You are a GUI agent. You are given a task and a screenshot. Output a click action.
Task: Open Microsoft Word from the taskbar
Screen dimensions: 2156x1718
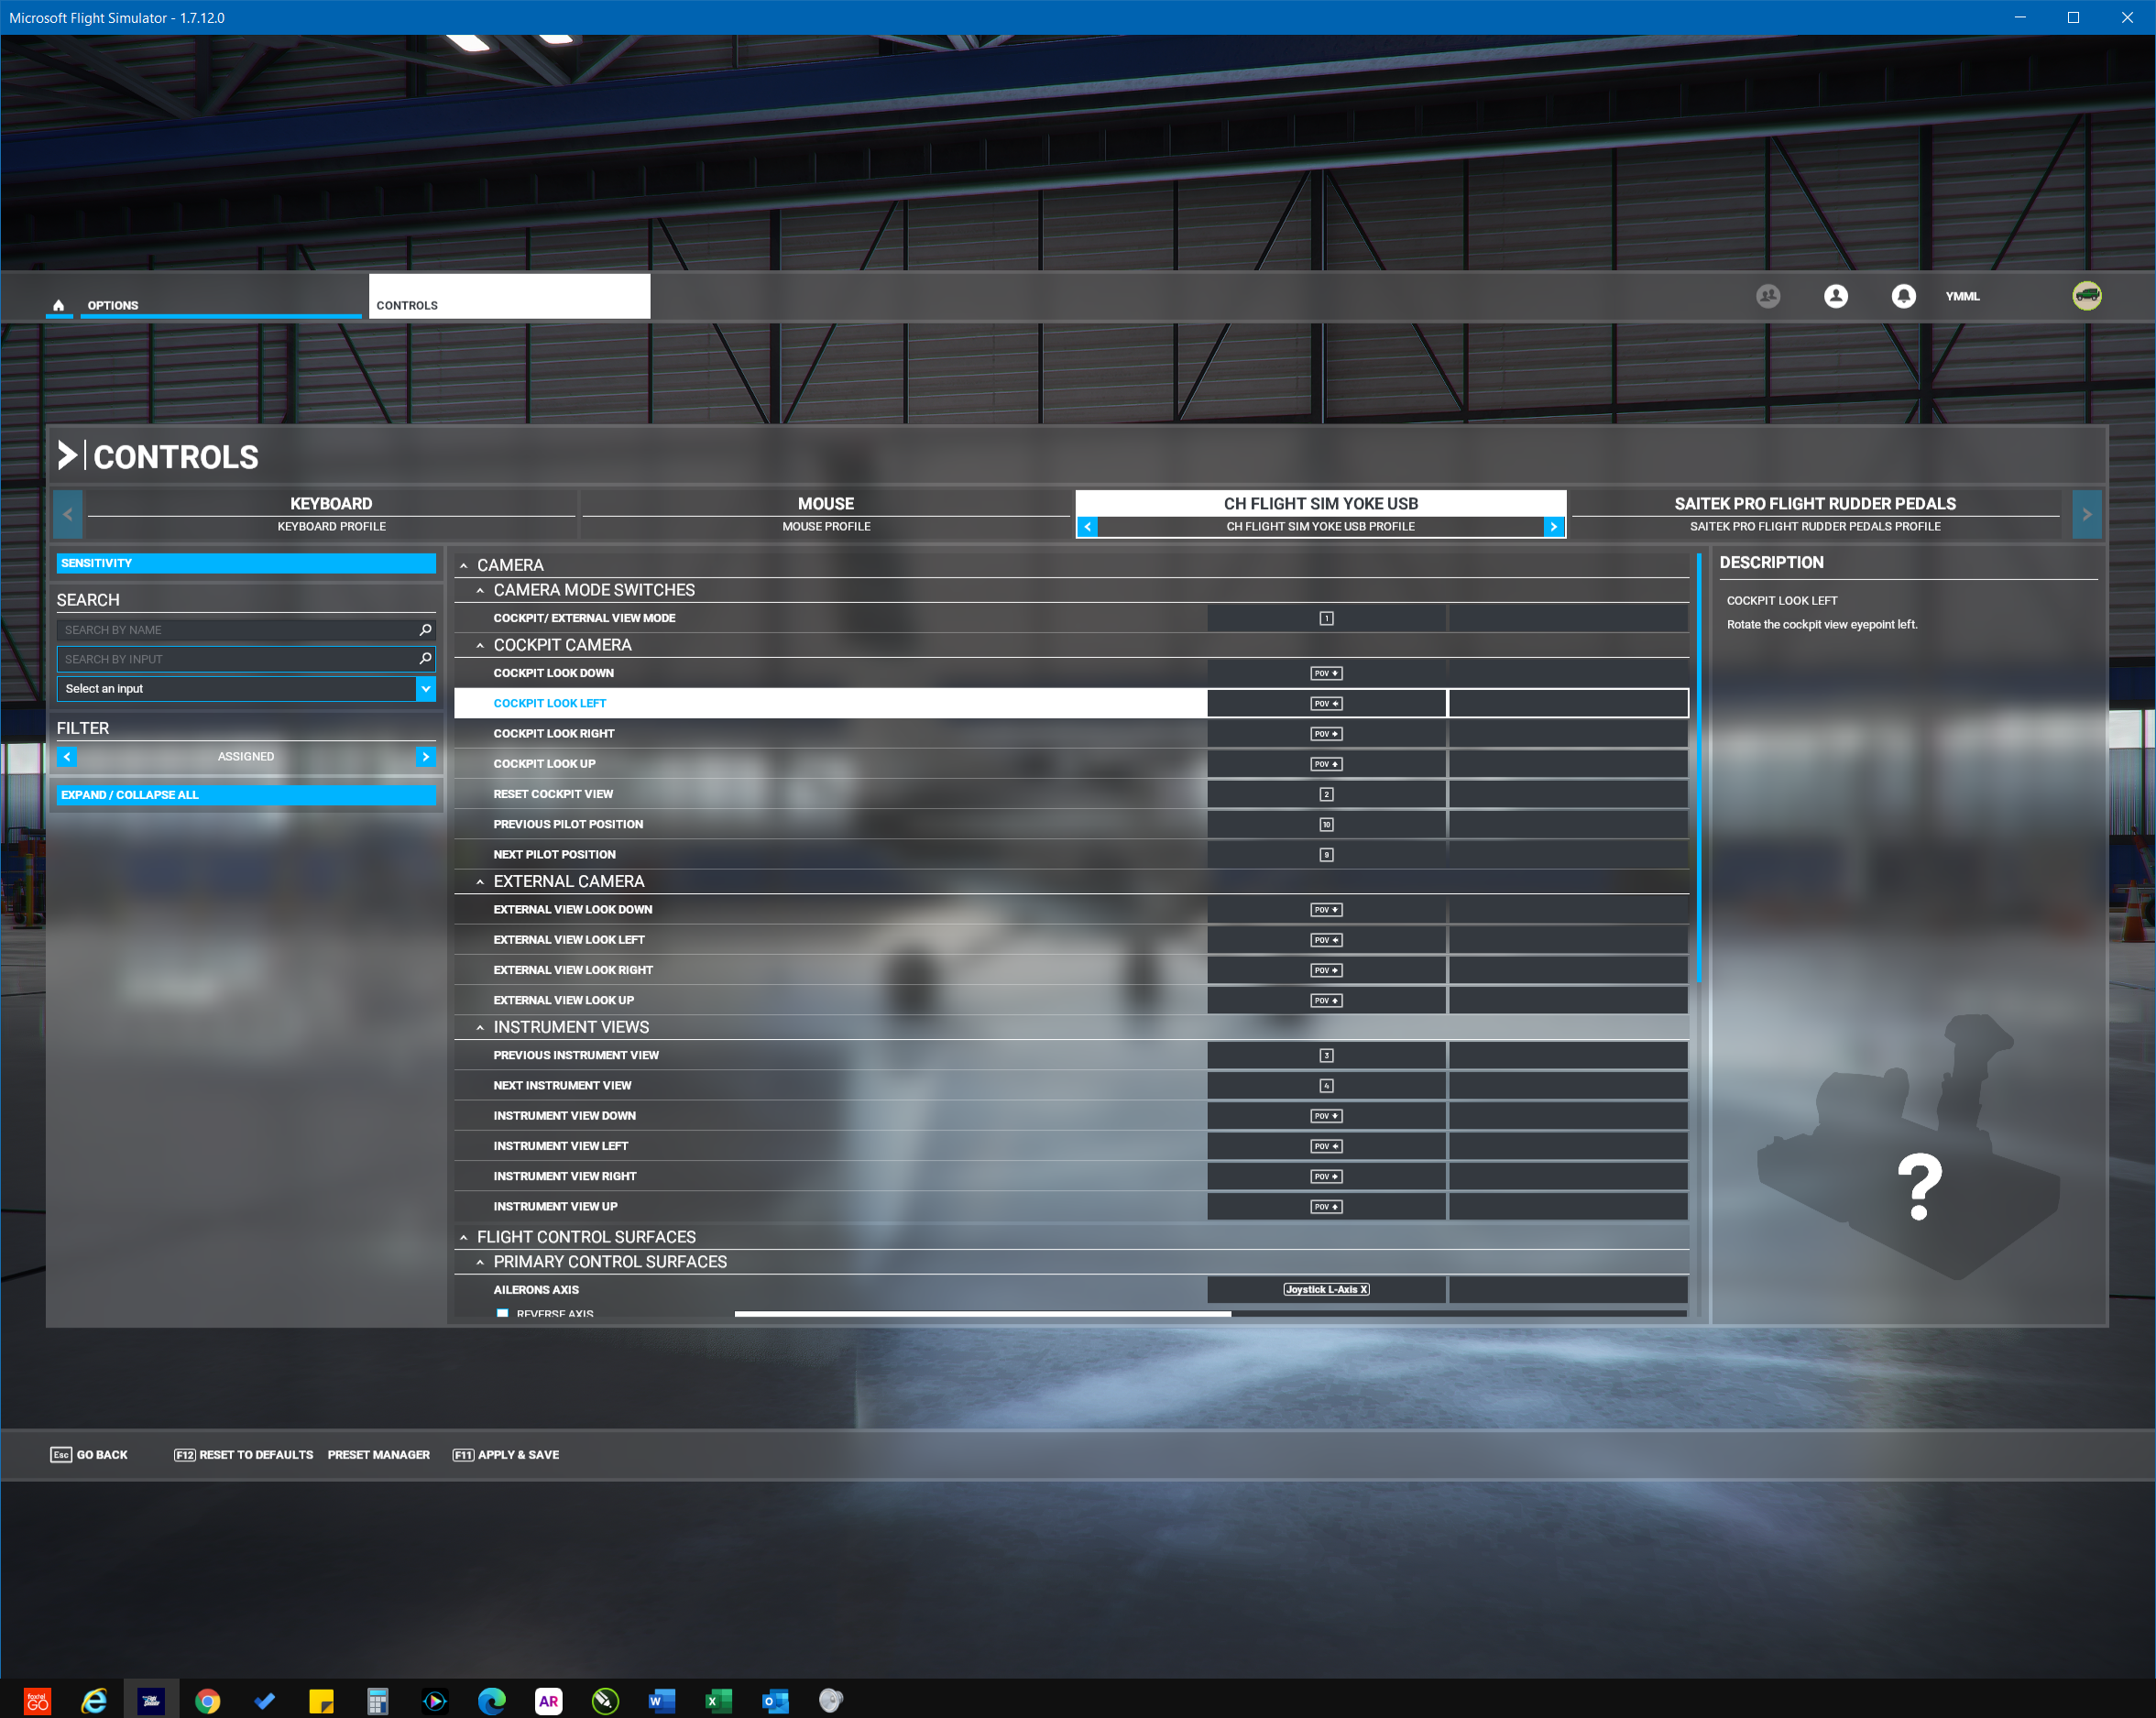[662, 1700]
